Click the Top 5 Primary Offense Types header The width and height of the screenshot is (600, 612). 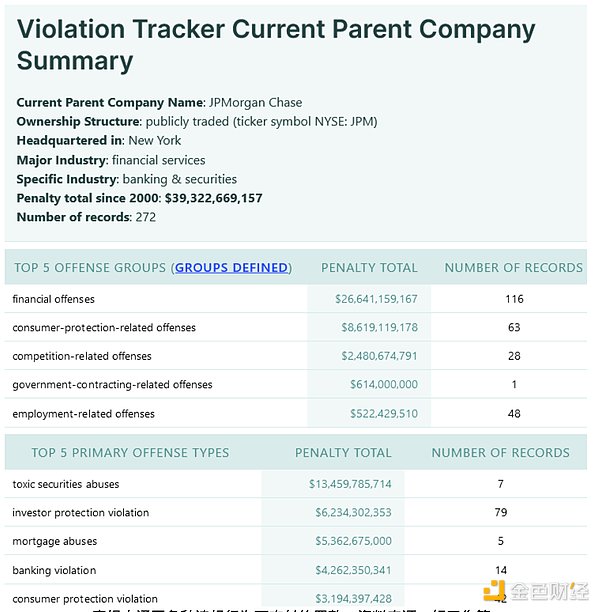point(130,453)
